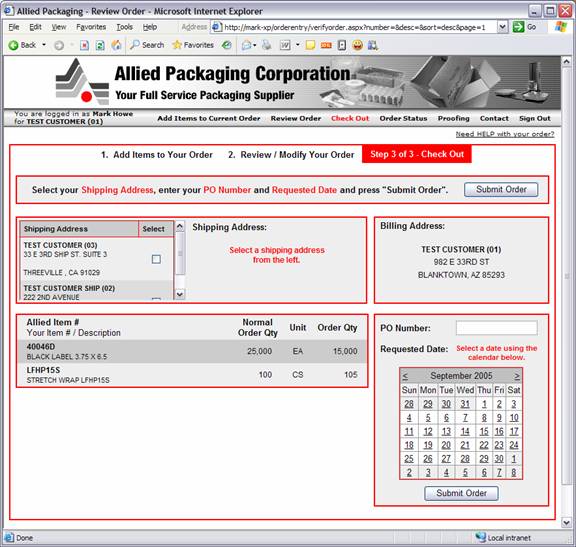Viewport: 576px width, 547px height.
Task: Click the Allied Packaging logo
Action: pyautogui.click(x=82, y=82)
